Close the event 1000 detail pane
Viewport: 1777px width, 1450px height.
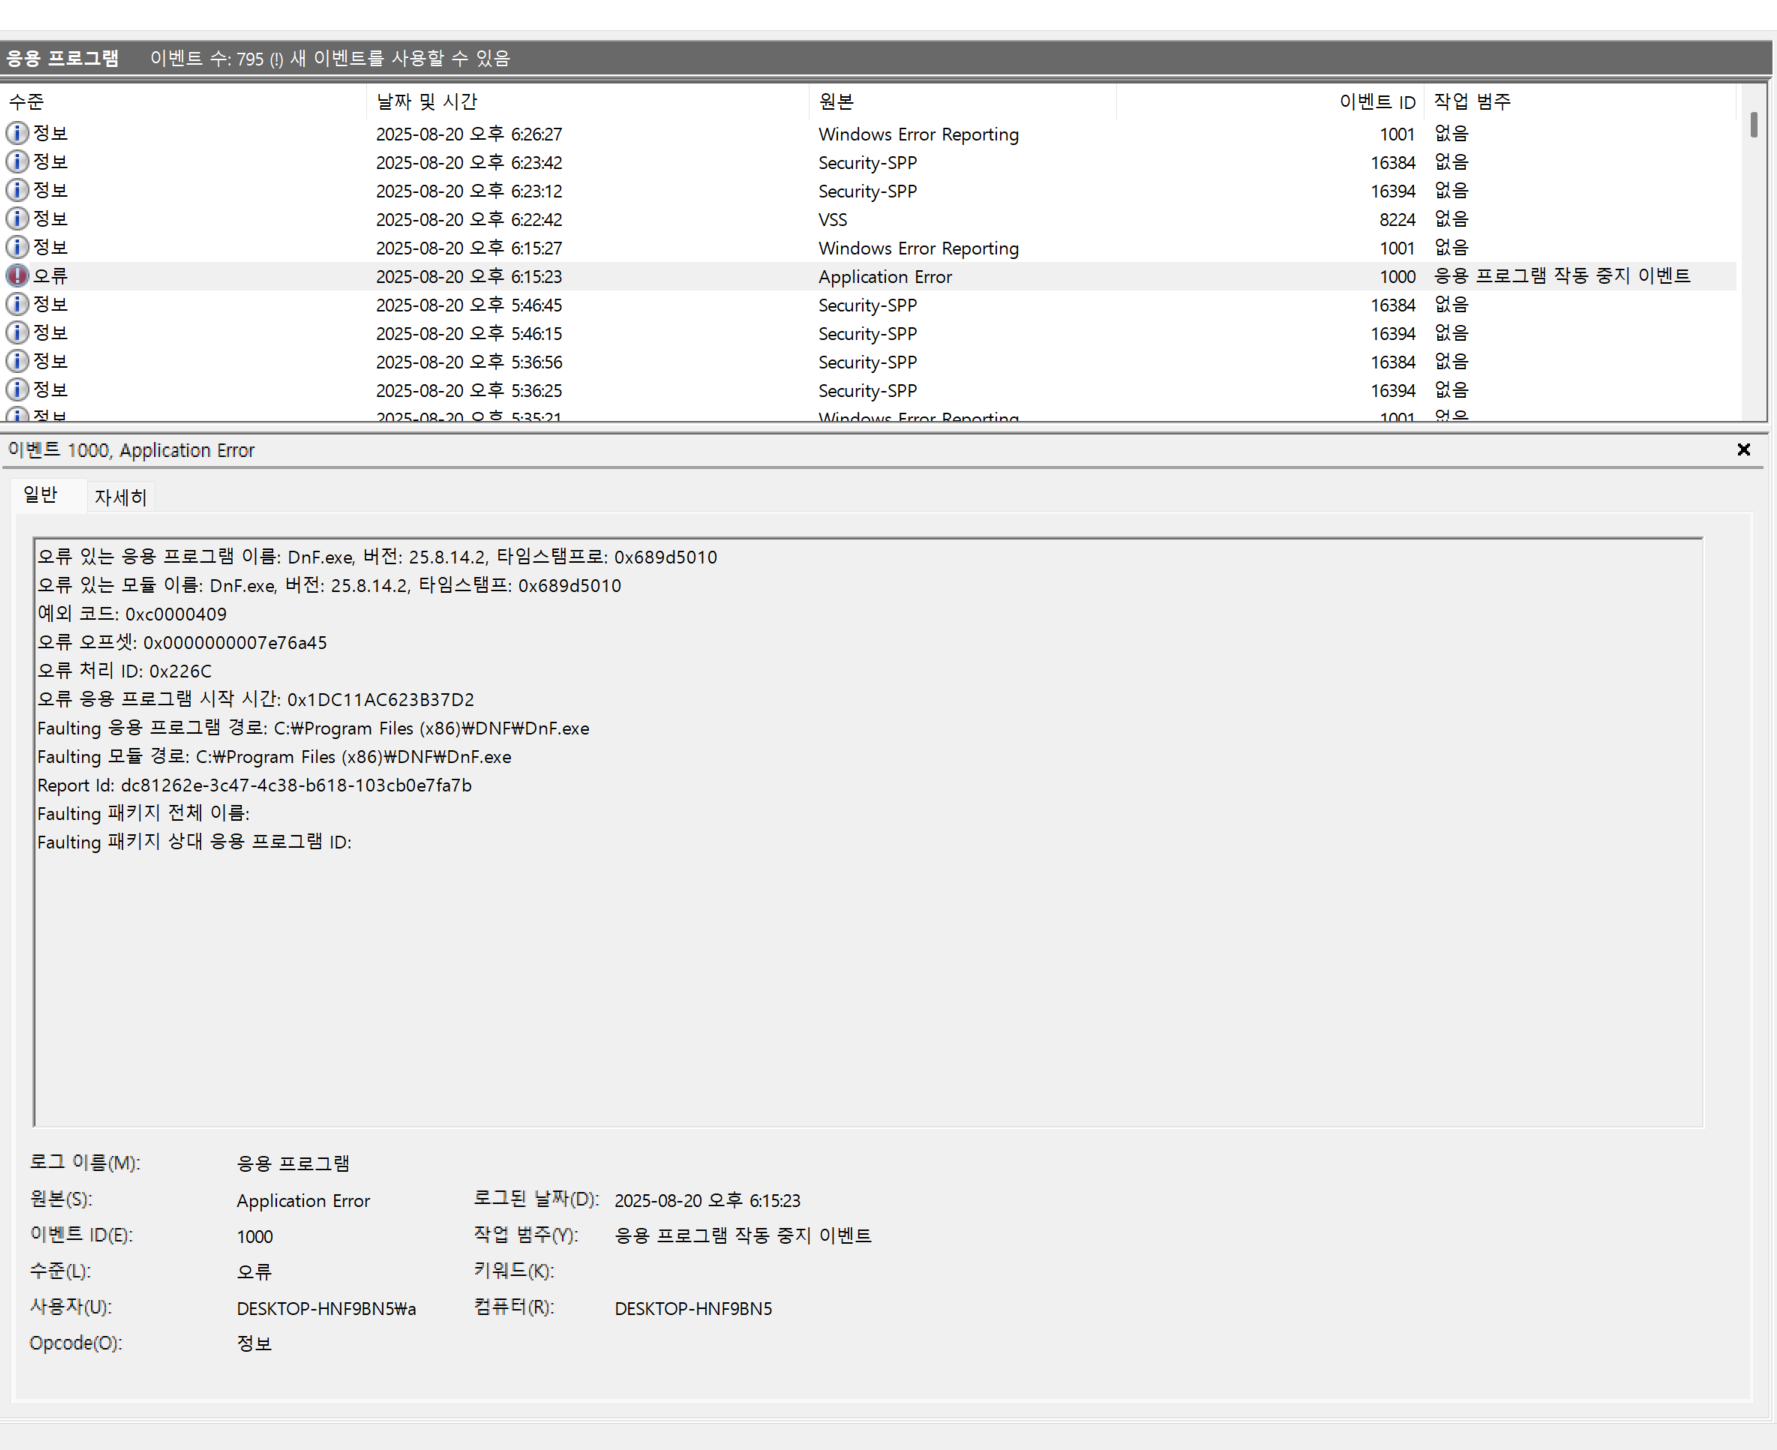(x=1743, y=450)
